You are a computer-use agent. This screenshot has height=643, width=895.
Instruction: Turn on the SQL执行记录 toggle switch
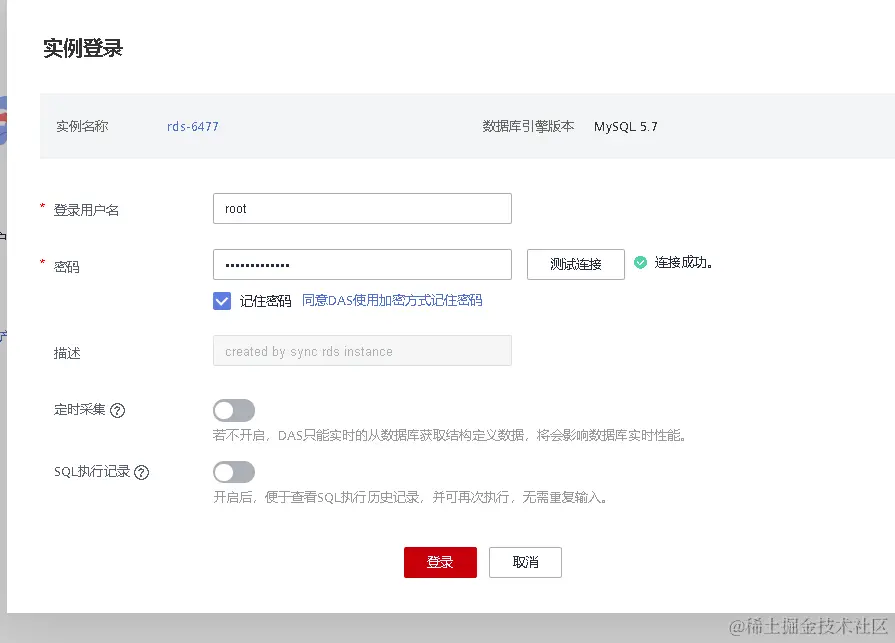[234, 472]
